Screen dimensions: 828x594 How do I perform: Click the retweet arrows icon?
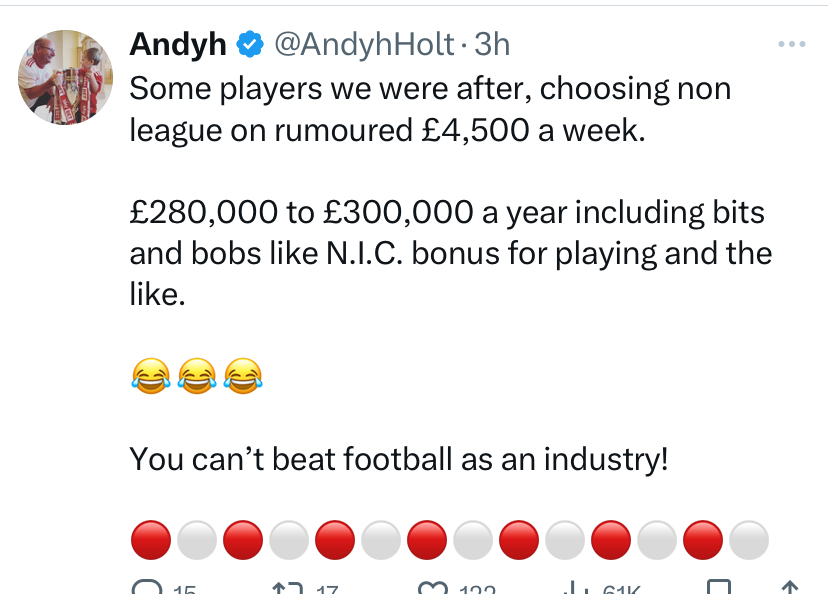[287, 588]
